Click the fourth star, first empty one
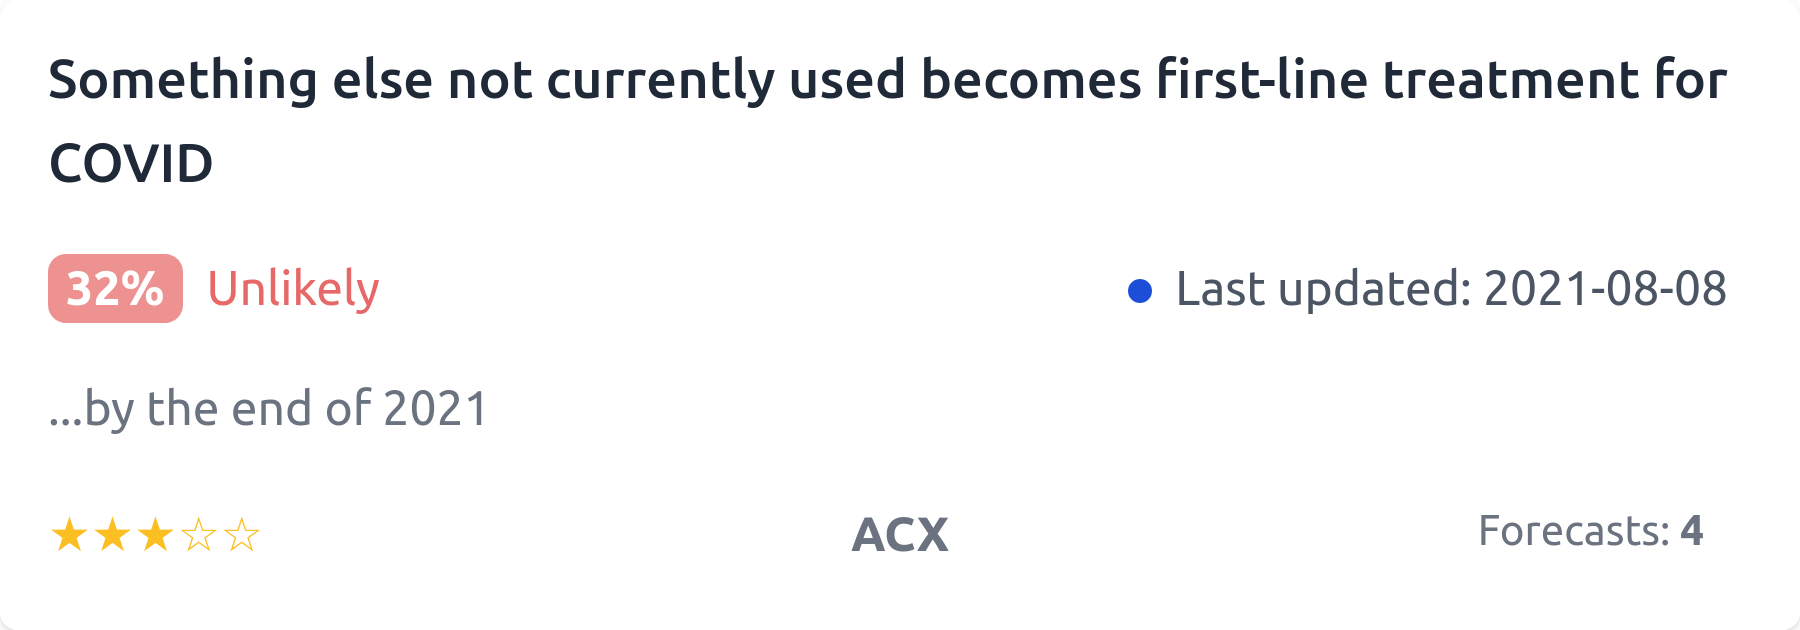Image resolution: width=1800 pixels, height=630 pixels. [199, 536]
